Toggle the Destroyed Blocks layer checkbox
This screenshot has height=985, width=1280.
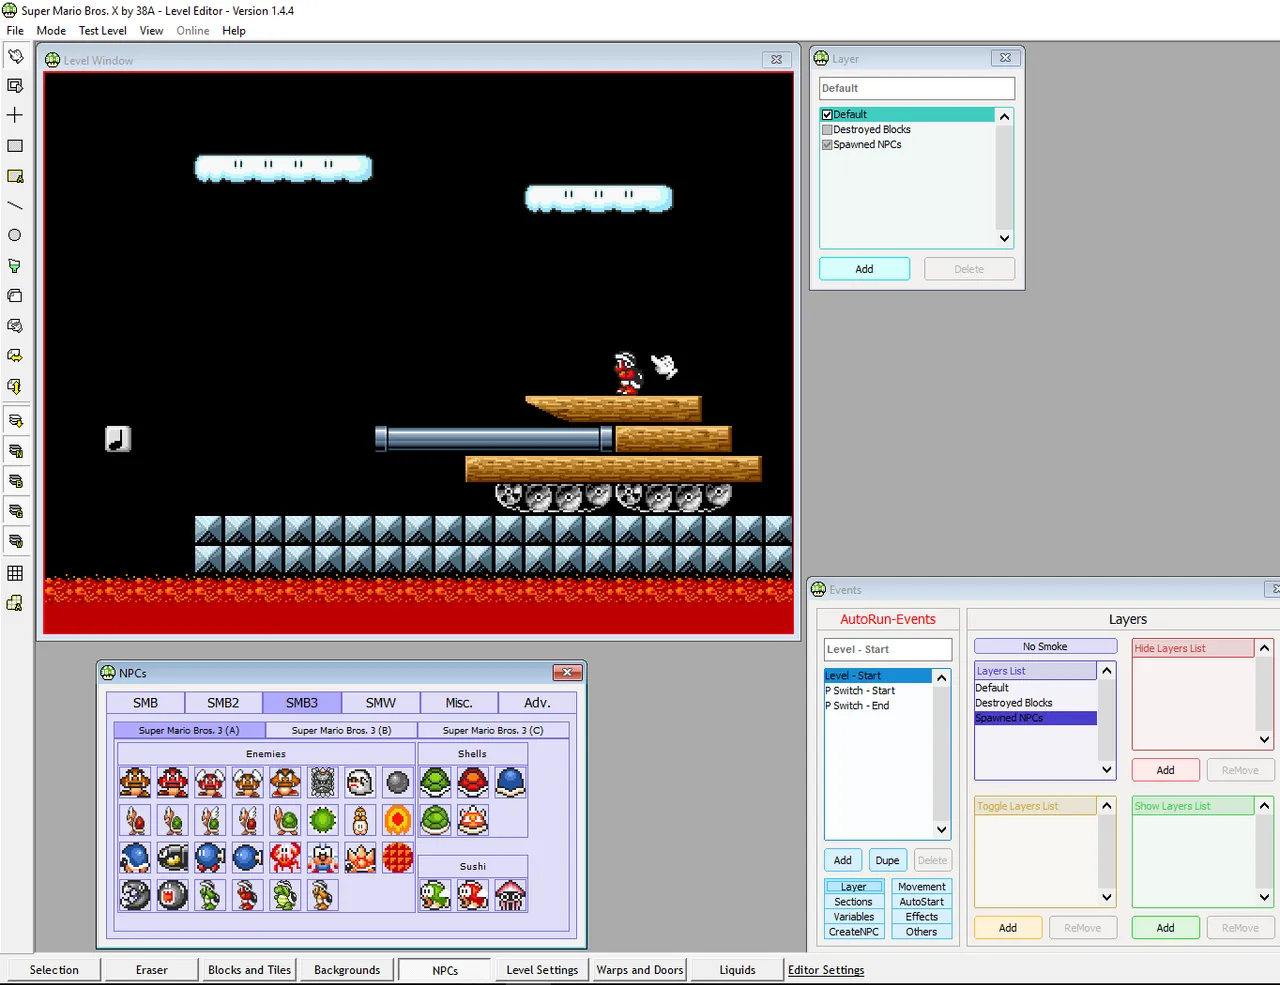coord(827,130)
